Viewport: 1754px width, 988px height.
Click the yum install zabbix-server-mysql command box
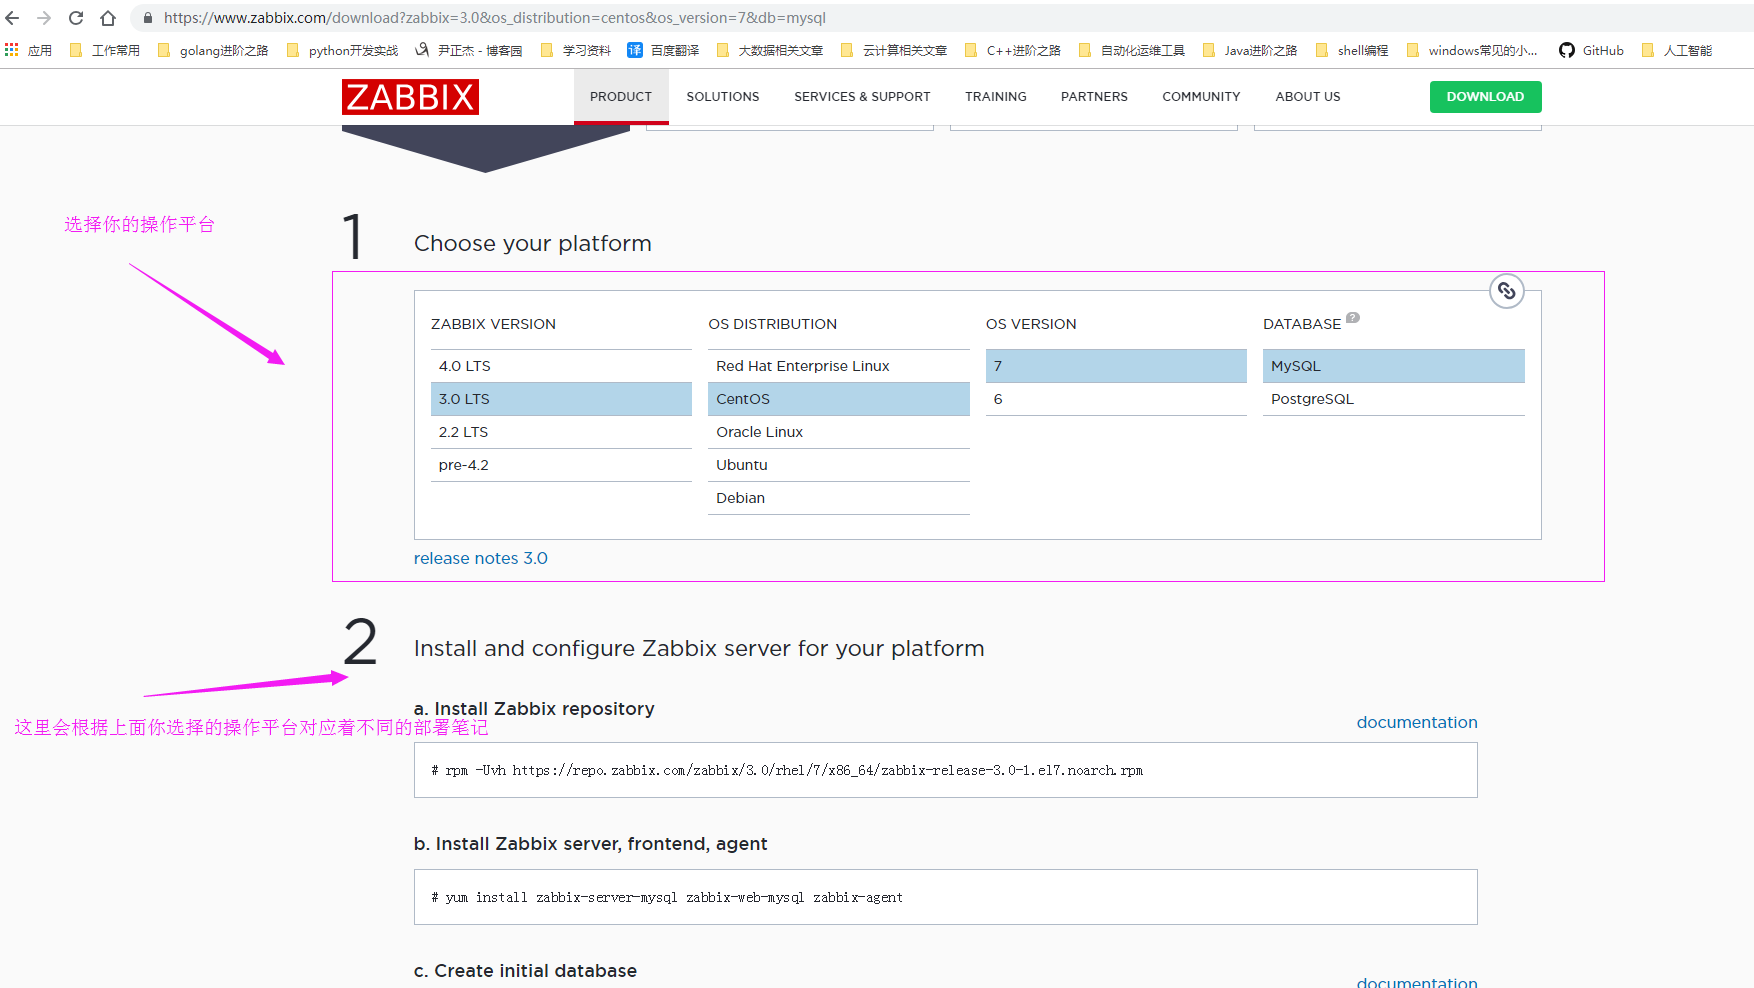[x=946, y=897]
